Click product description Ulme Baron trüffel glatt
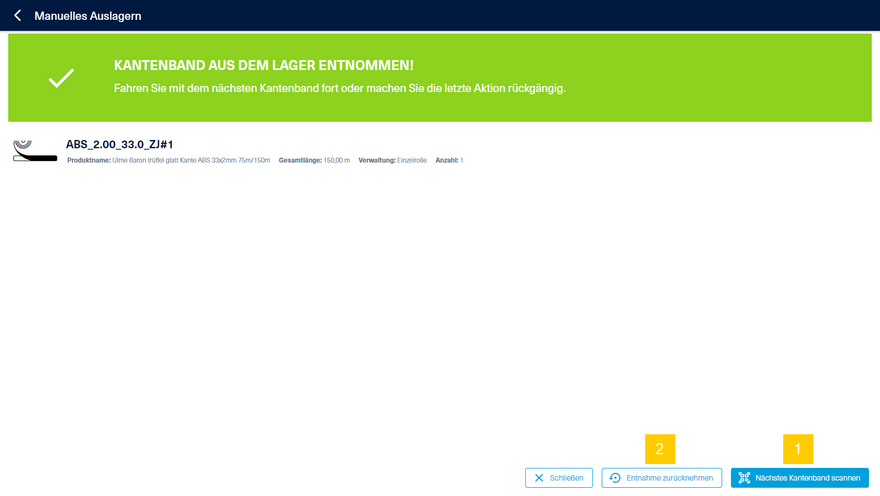The width and height of the screenshot is (880, 496). [190, 160]
